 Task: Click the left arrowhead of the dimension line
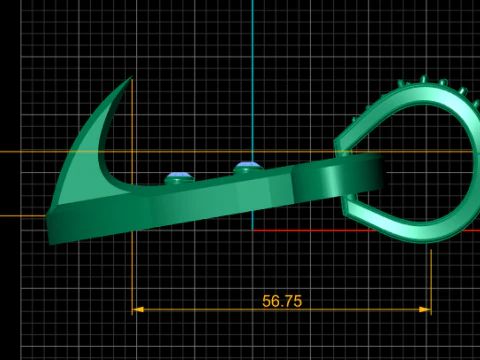[138, 309]
